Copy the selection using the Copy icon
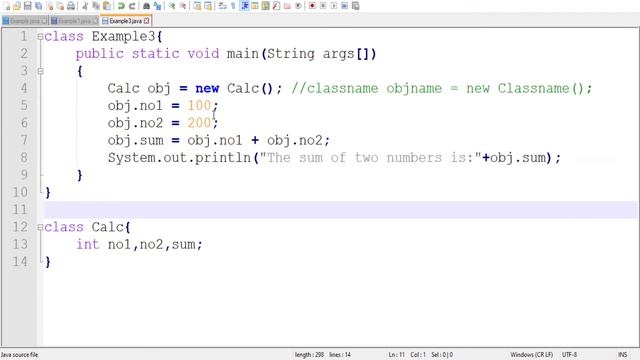640x360 pixels. pyautogui.click(x=96, y=6)
